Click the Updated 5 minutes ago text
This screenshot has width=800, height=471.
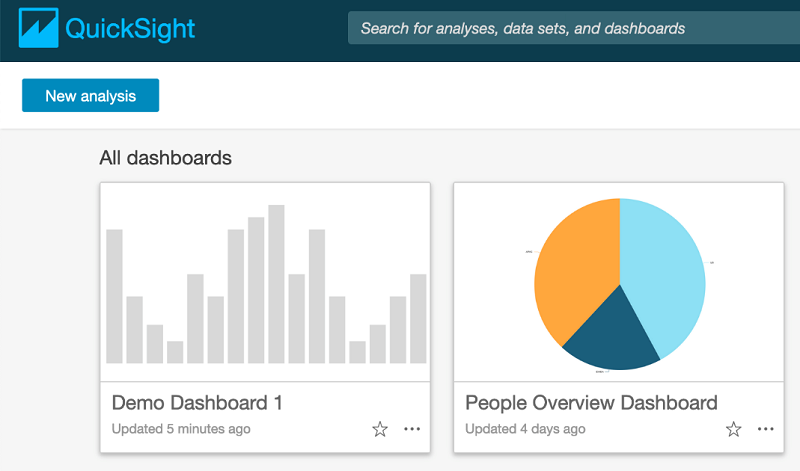(181, 429)
